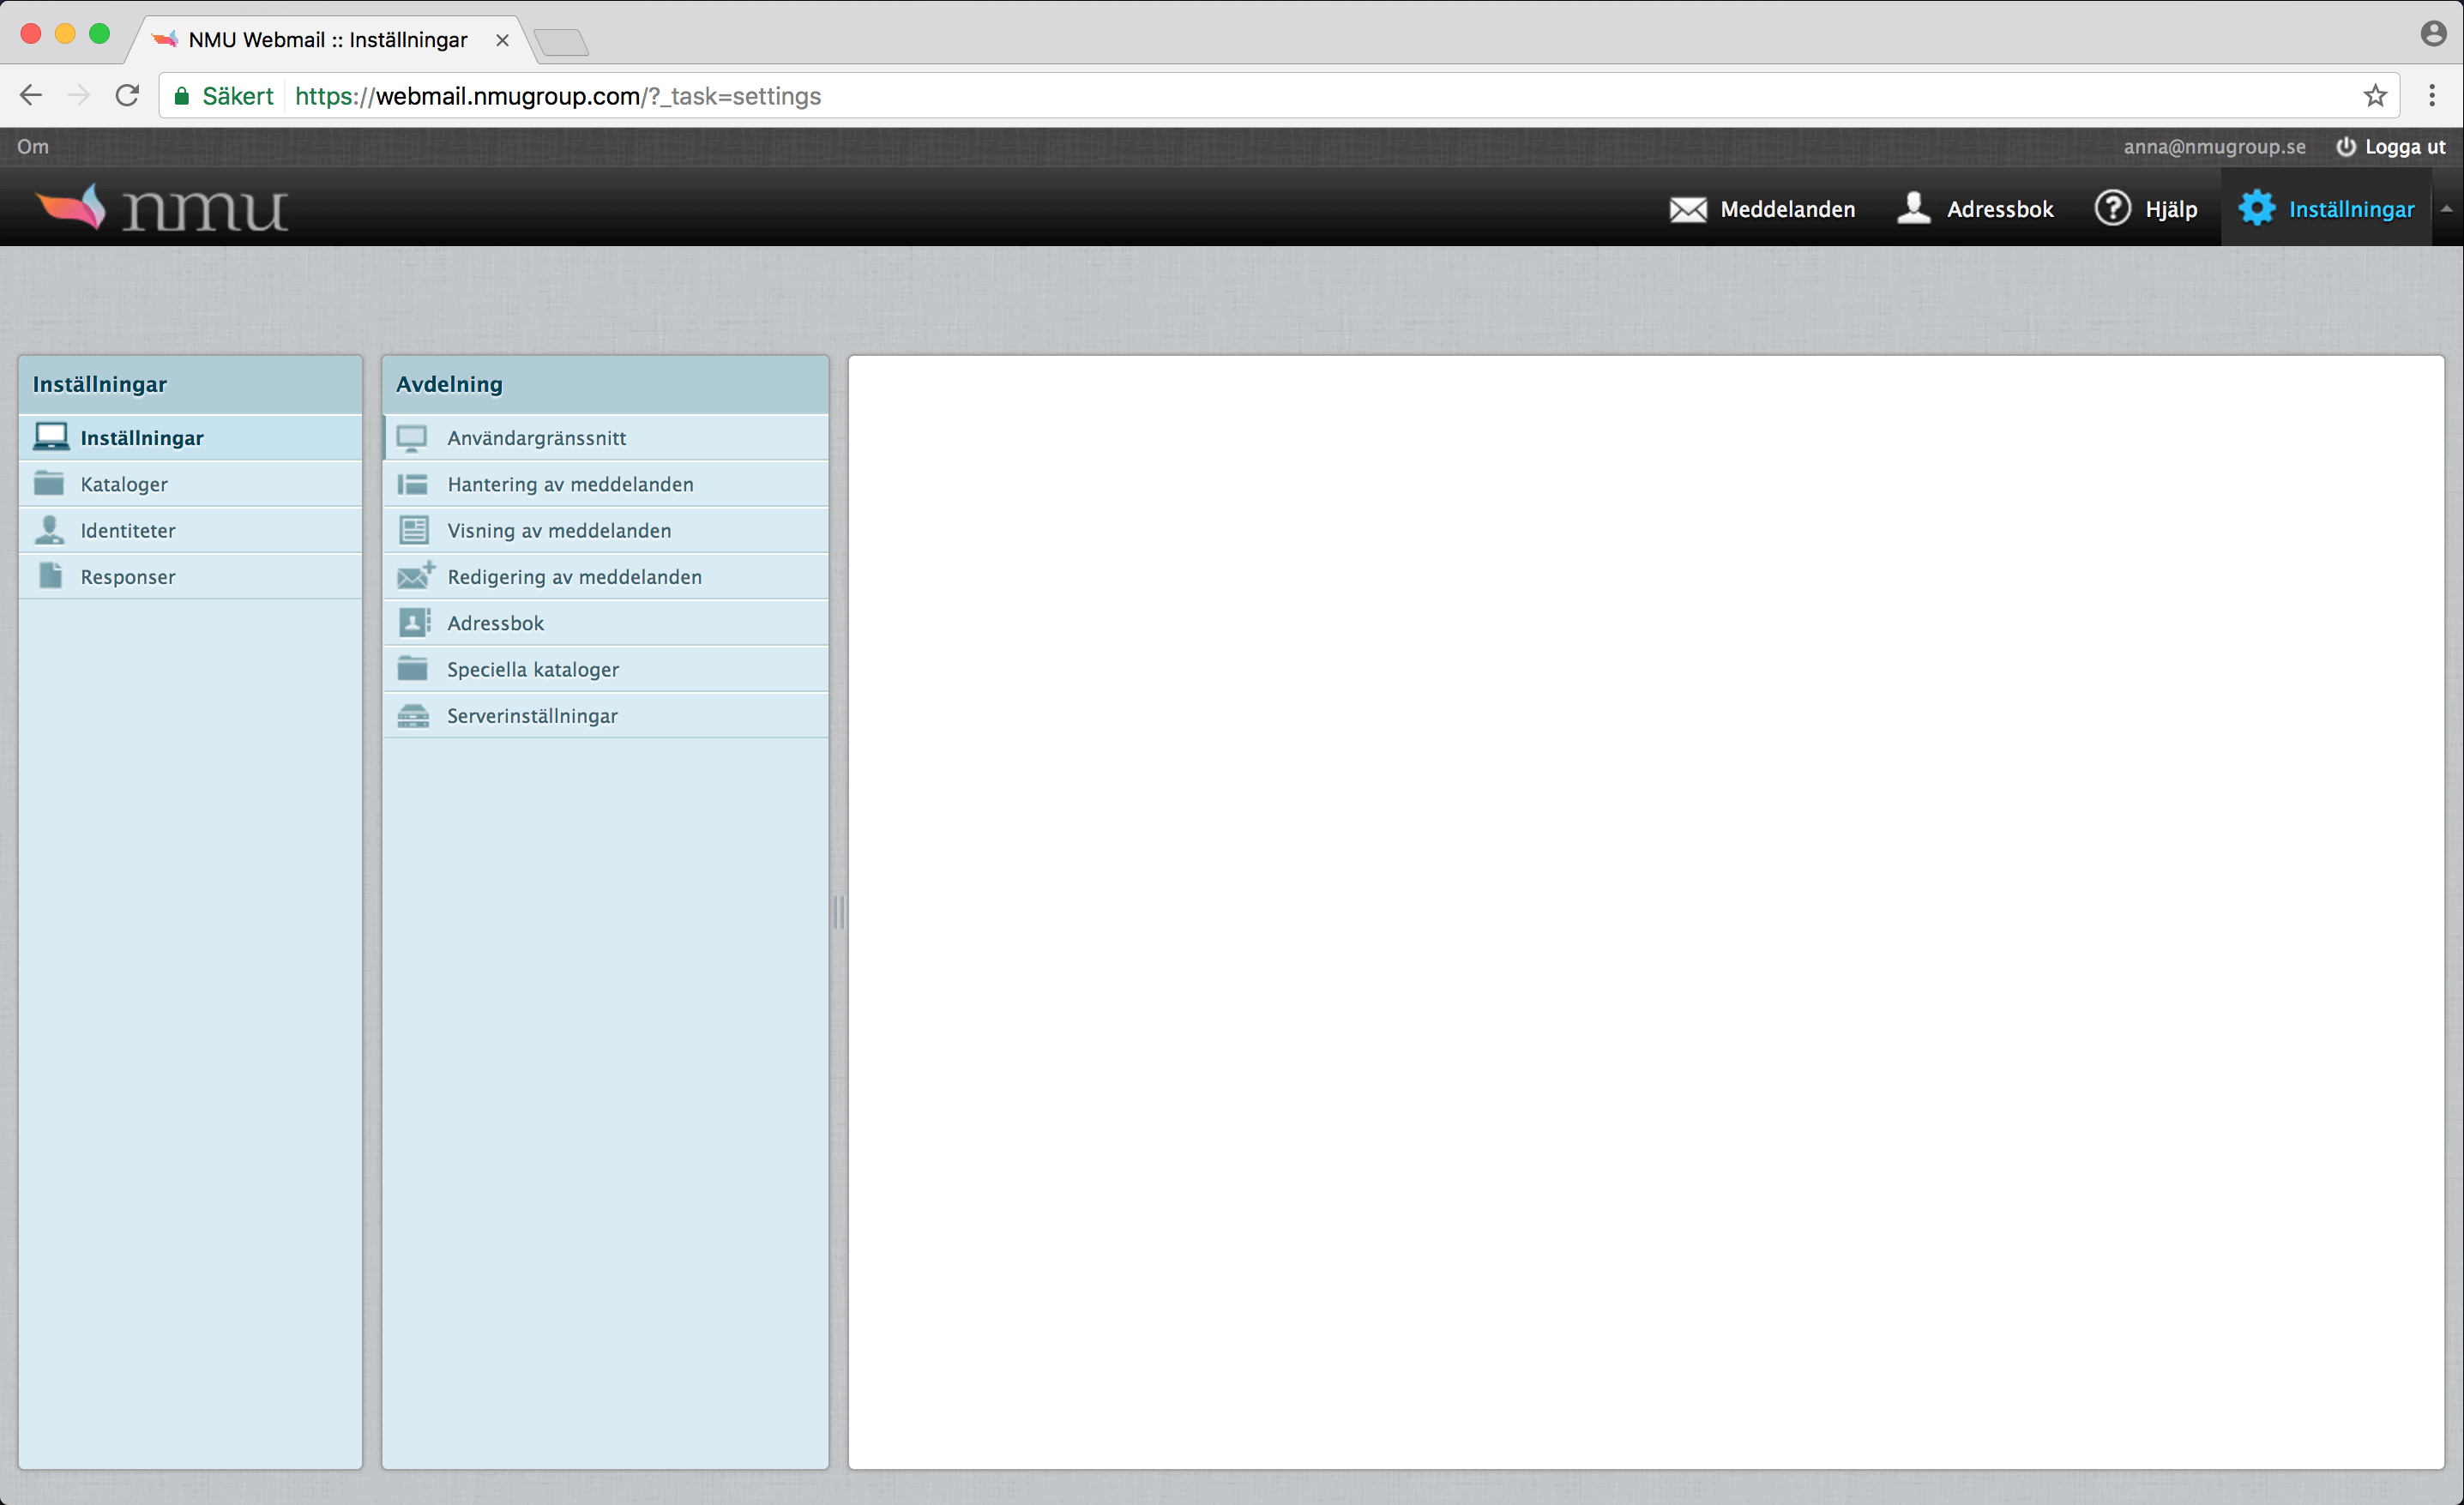
Task: Click the server icon beside Serverinställningar
Action: click(413, 715)
